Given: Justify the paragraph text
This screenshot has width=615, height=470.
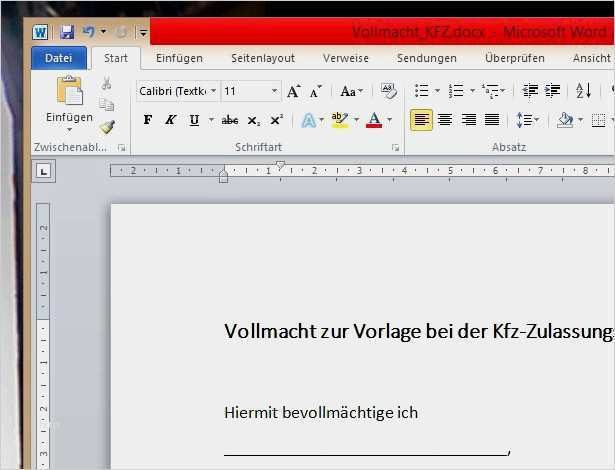Looking at the screenshot, I should [x=492, y=120].
